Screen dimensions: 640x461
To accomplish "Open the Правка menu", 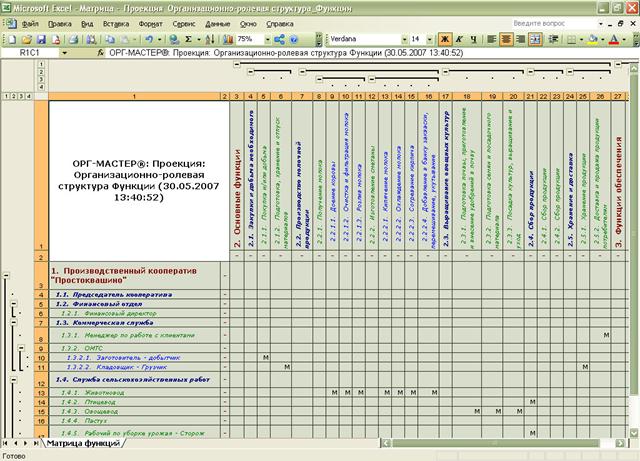I will (60, 24).
